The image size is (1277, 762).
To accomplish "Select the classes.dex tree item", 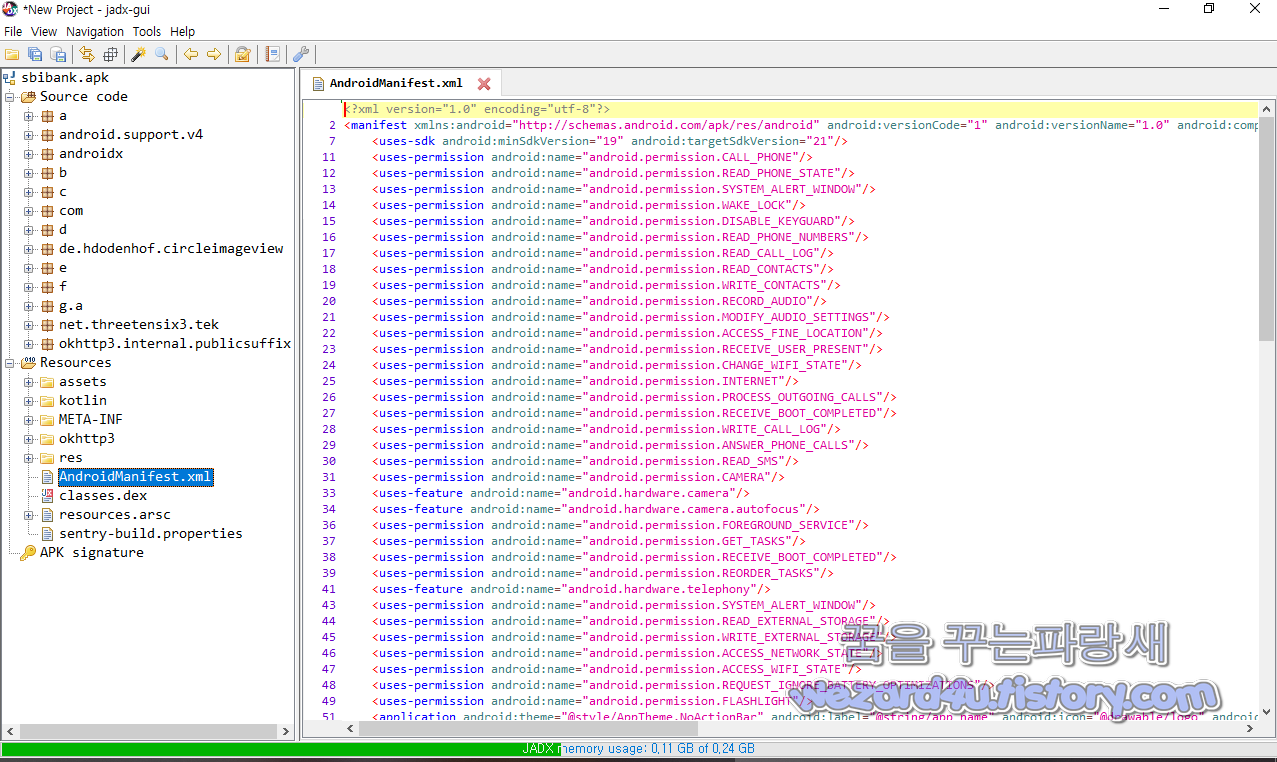I will [103, 495].
